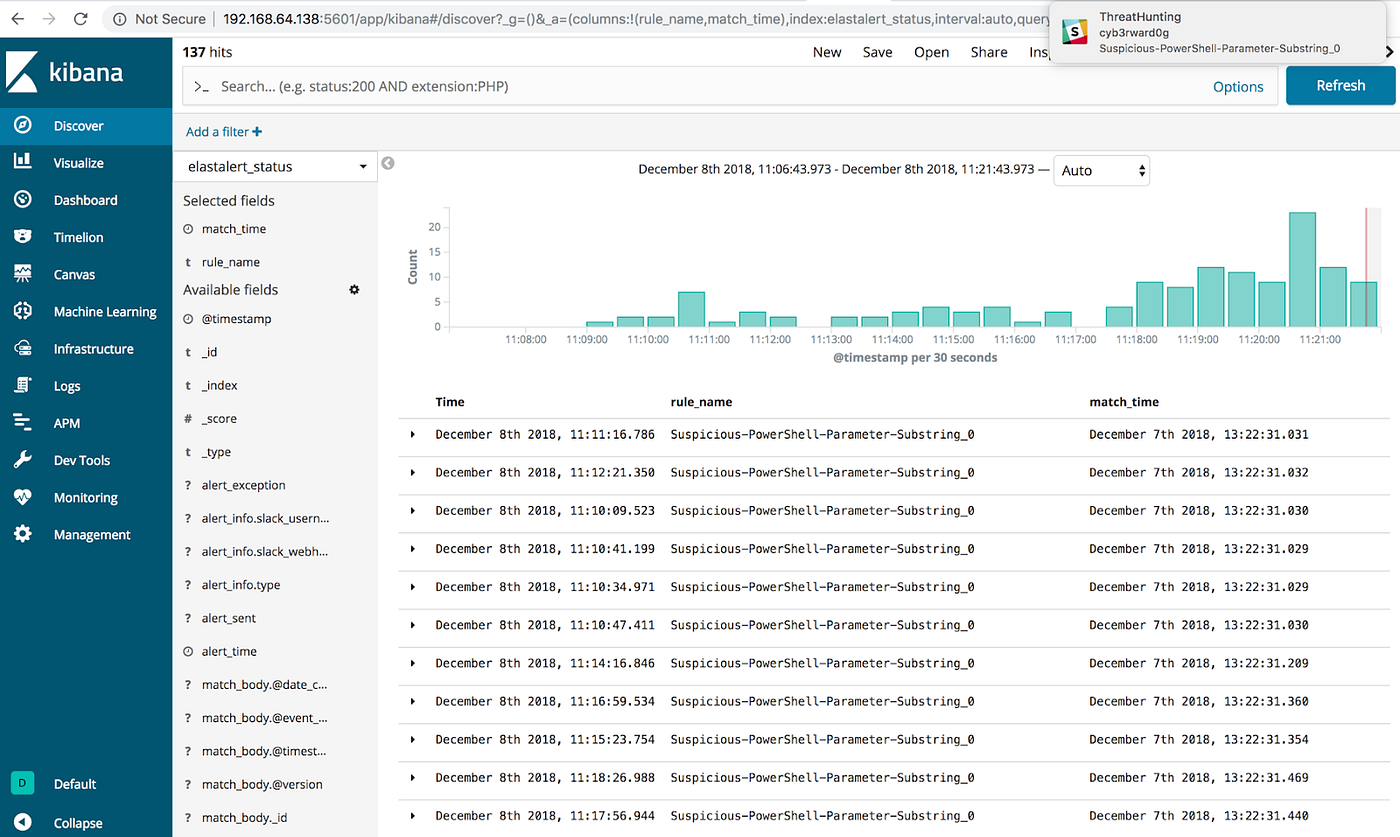Click the alert_info.type field
Viewport: 1400px width, 837px height.
[240, 585]
